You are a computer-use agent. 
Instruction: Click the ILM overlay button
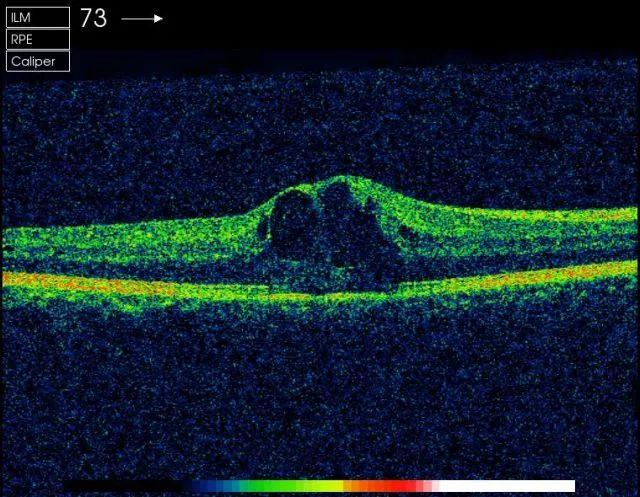[38, 18]
